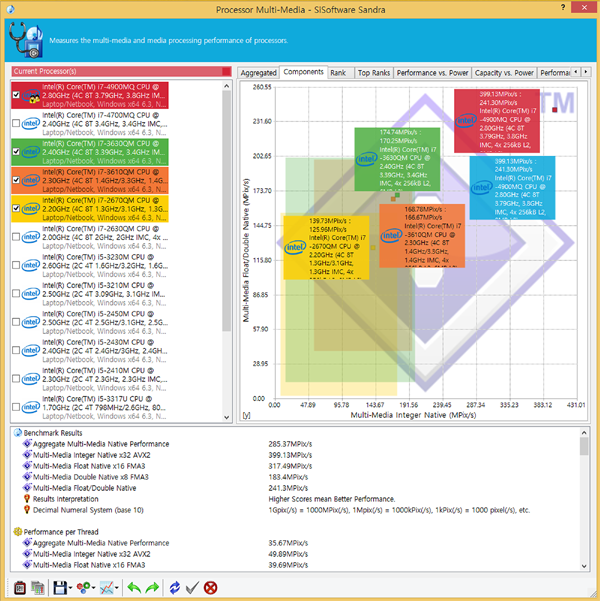Check the Core i5-2450M processor checkbox
Screen dimensions: 600x601
[x=16, y=322]
